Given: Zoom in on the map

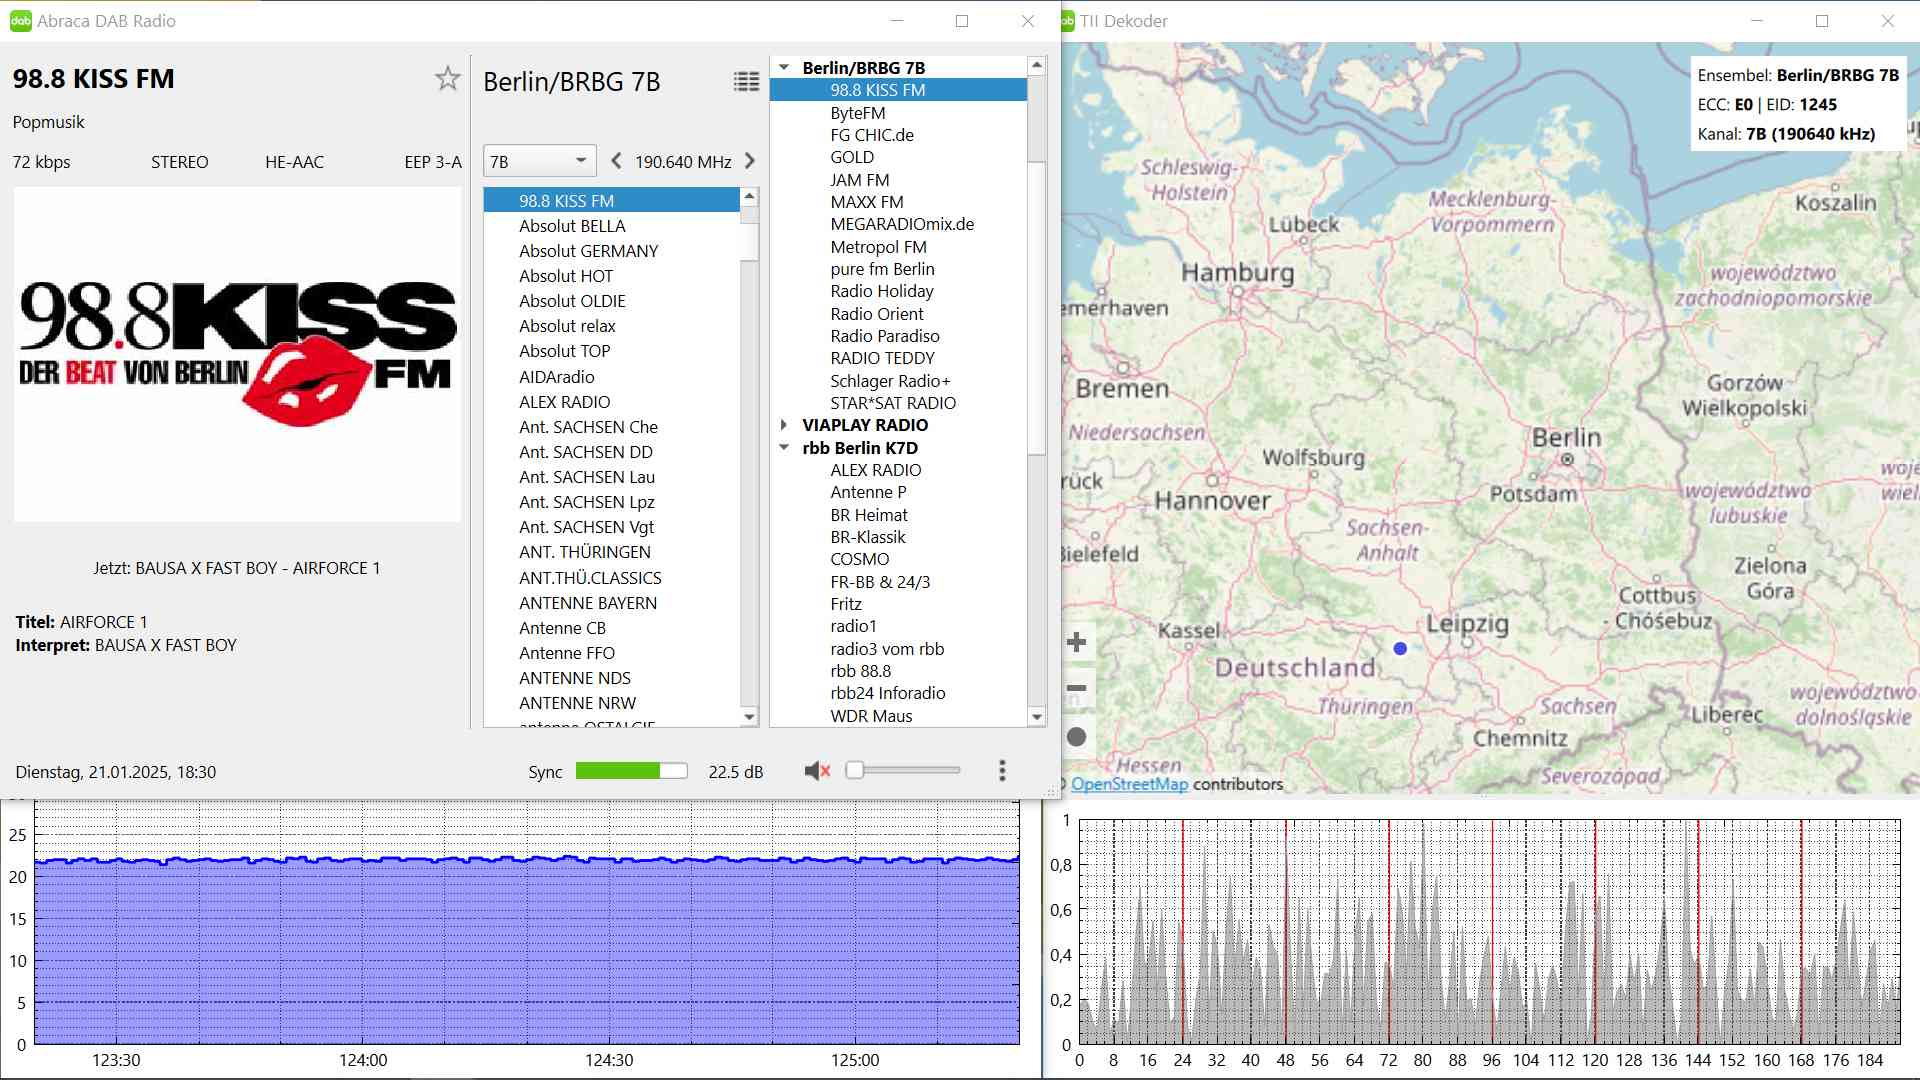Looking at the screenshot, I should click(1077, 642).
